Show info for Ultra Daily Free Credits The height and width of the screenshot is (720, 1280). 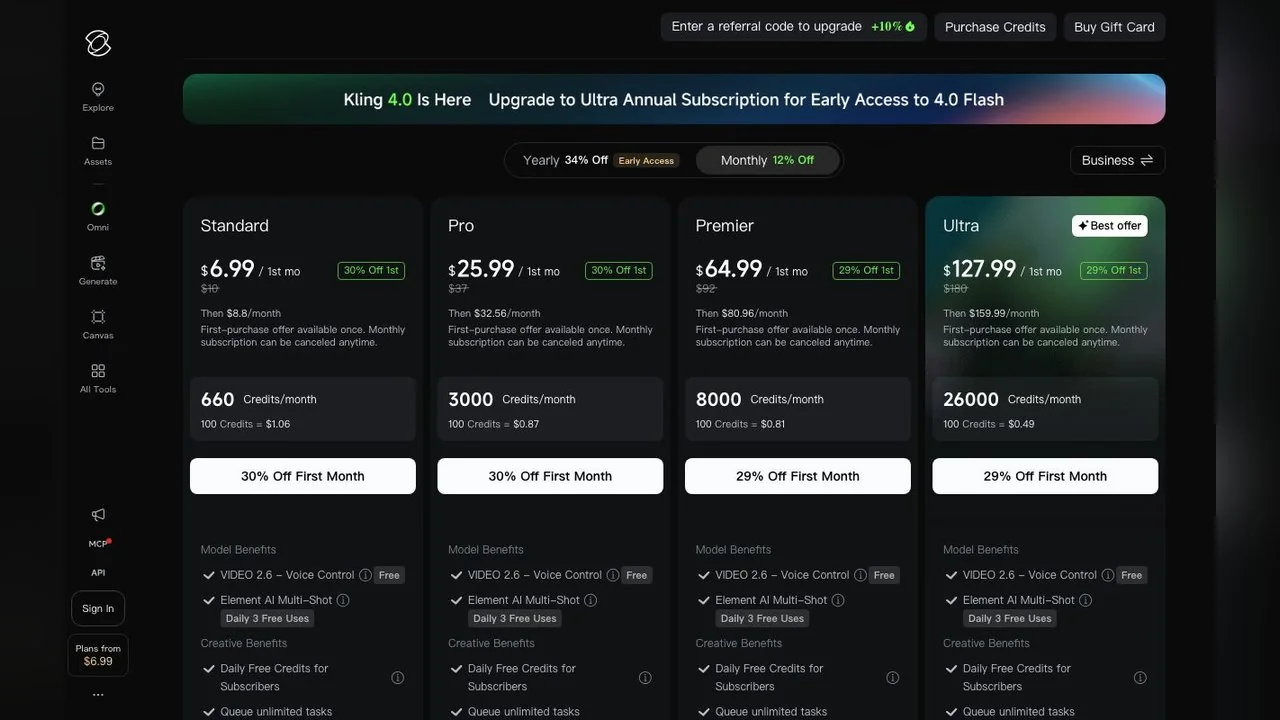tap(1140, 678)
